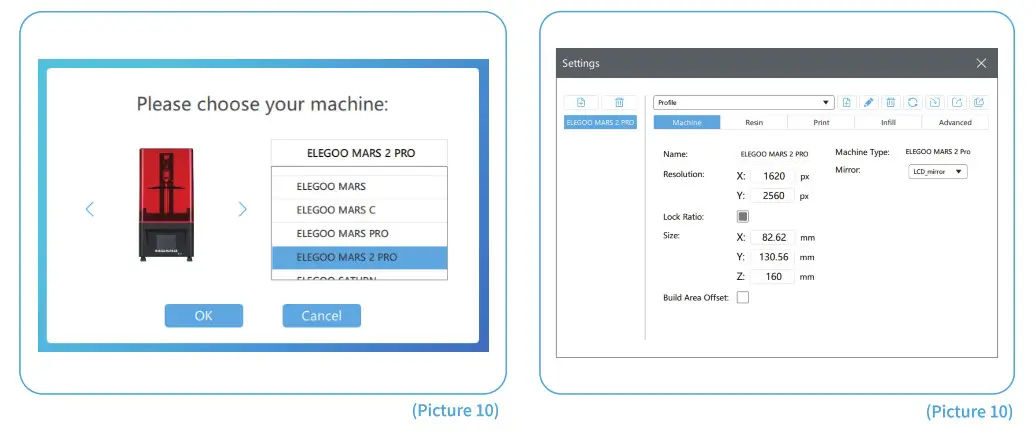Add a new machine in Settings sidebar
Viewport: 1036px width, 434px height.
pos(581,102)
